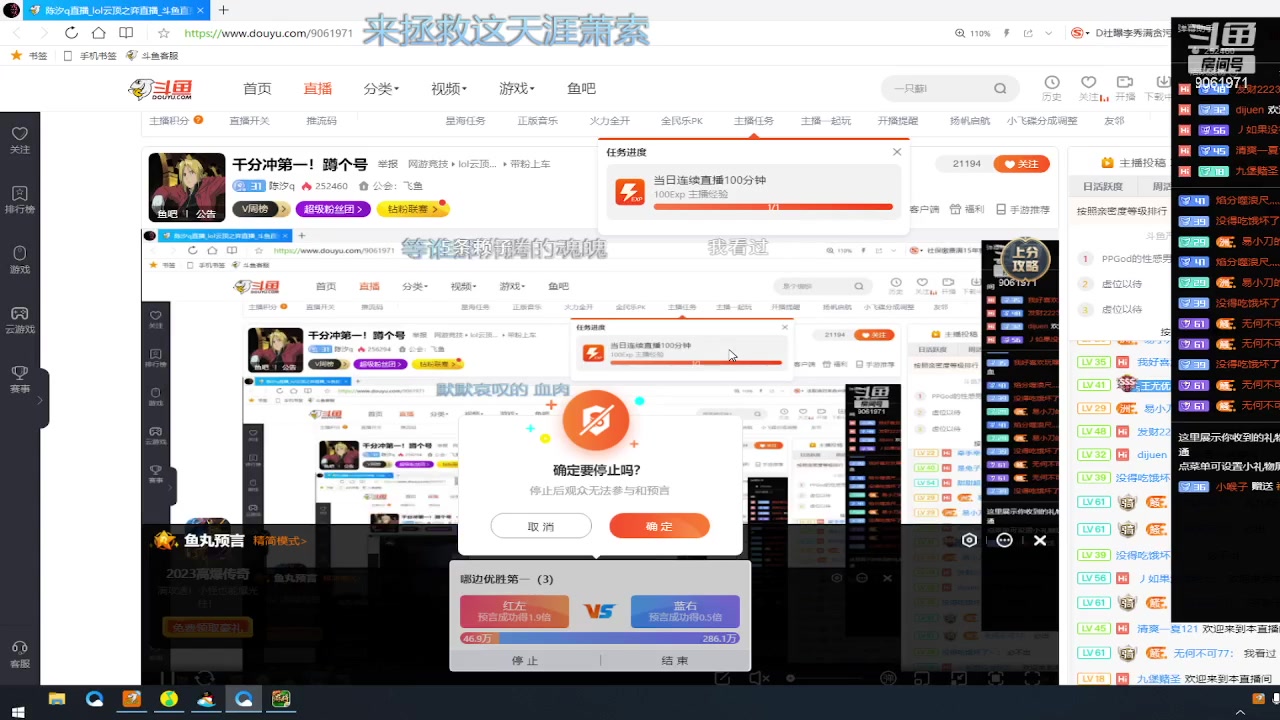Screen dimensions: 1280x720
Task: Open Sogou search engine selector dropdown
Action: [1079, 33]
